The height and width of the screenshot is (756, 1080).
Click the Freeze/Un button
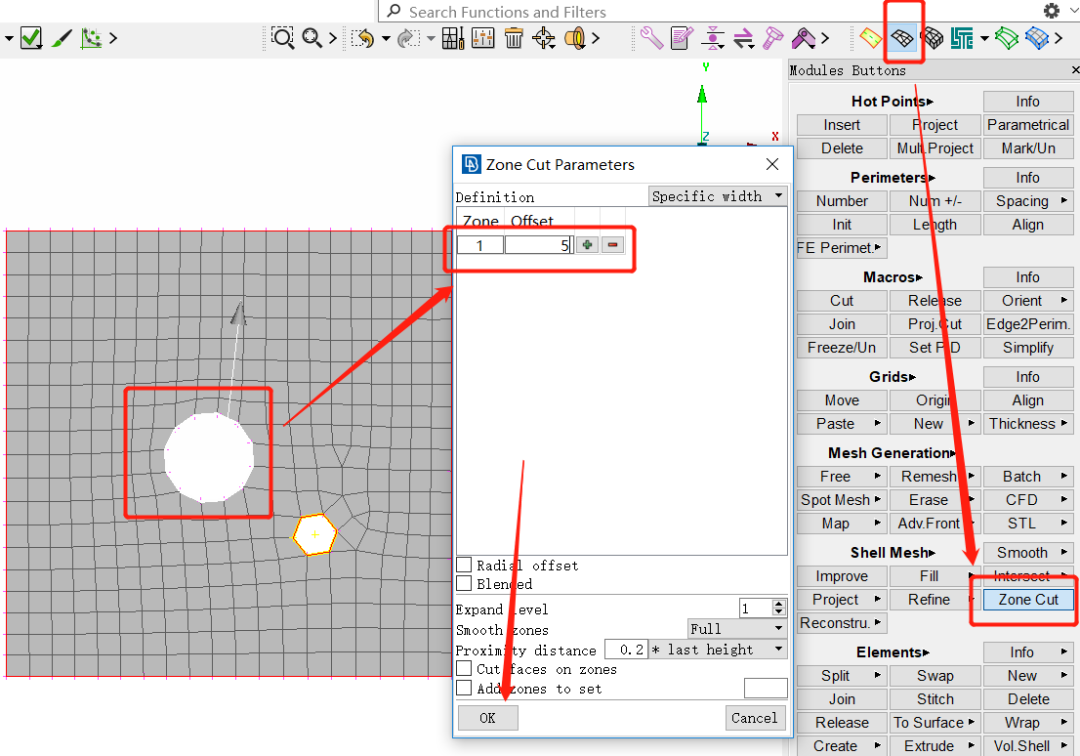(x=842, y=348)
